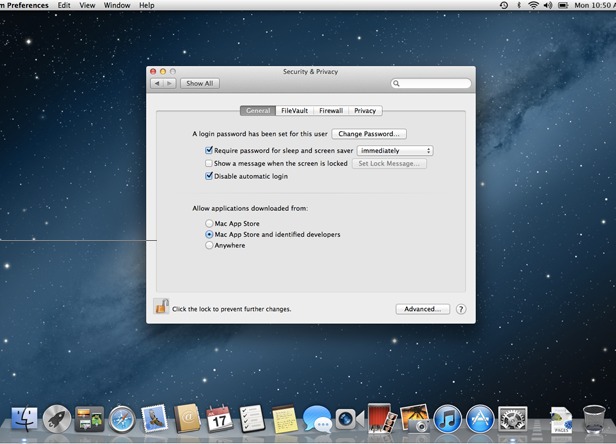Viewport: 616px width, 444px height.
Task: Select Mac App Store only option
Action: click(x=209, y=223)
